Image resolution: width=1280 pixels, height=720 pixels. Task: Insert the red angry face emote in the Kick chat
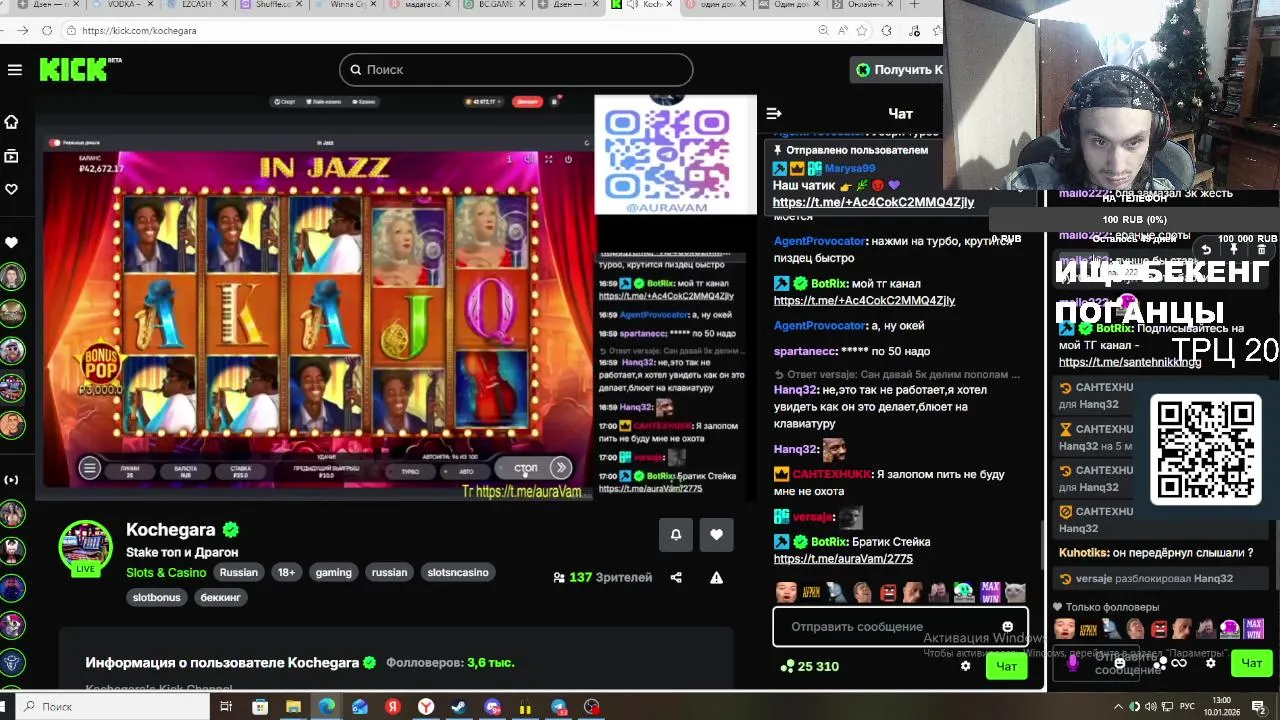pos(888,592)
